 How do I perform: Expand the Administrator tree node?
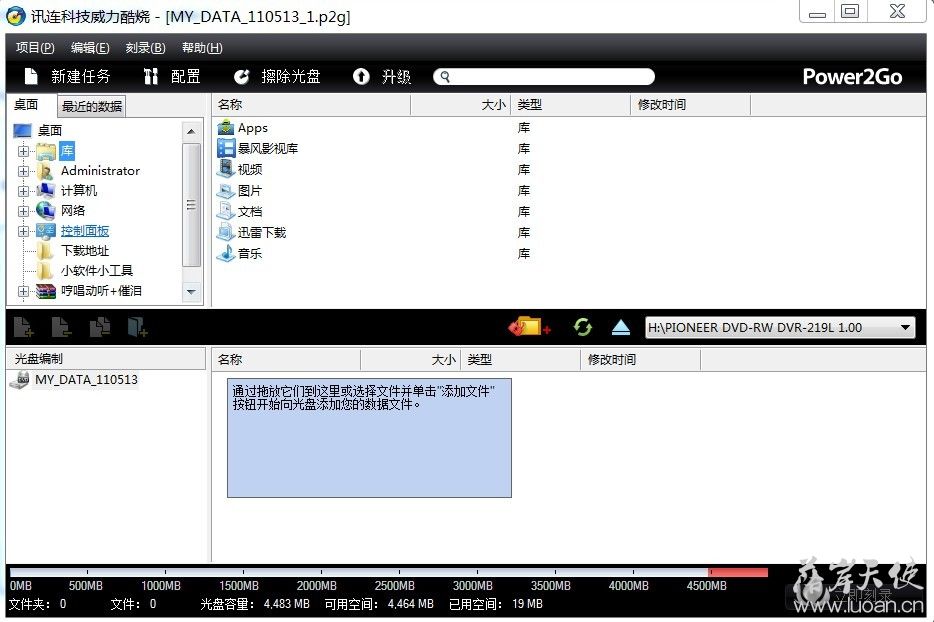(x=23, y=172)
